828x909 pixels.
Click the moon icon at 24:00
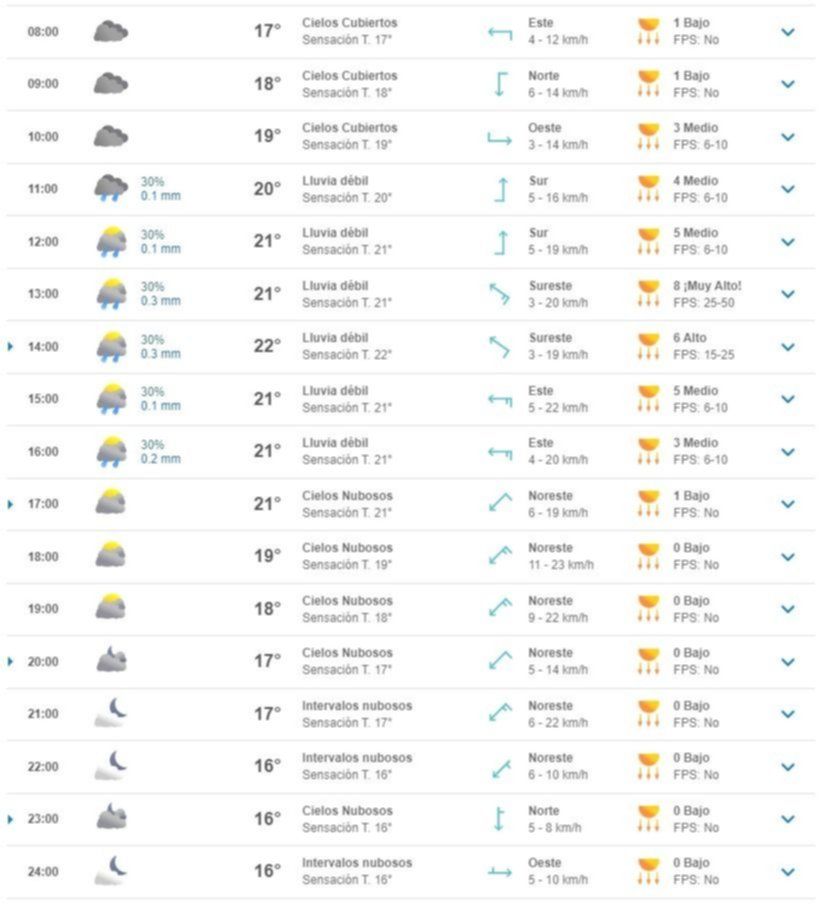click(x=111, y=870)
